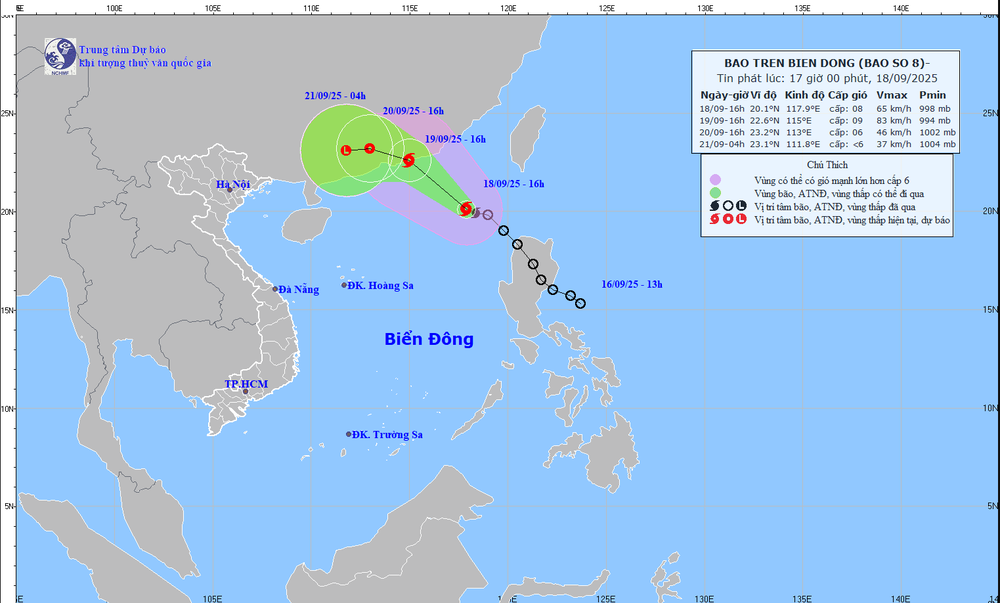Screen dimensions: 1000x603
Task: Click the 'Vmax' column header
Action: coord(891,95)
